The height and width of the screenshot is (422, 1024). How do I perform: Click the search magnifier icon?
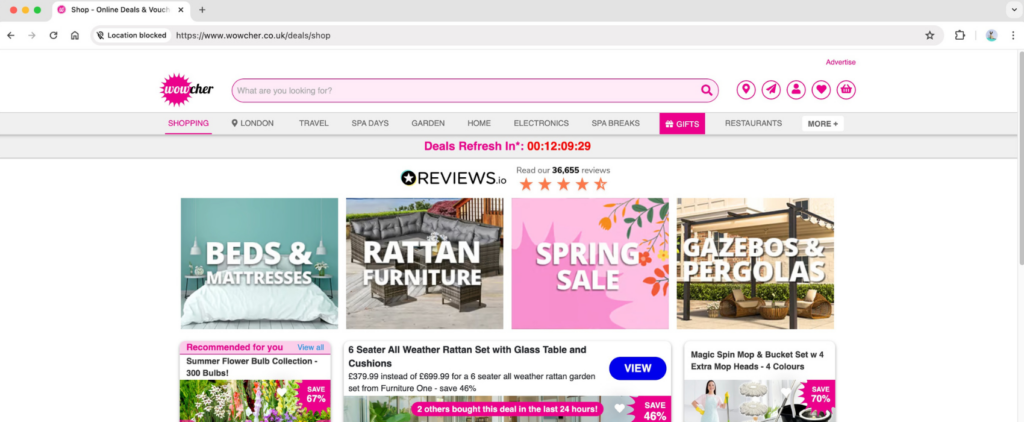707,90
